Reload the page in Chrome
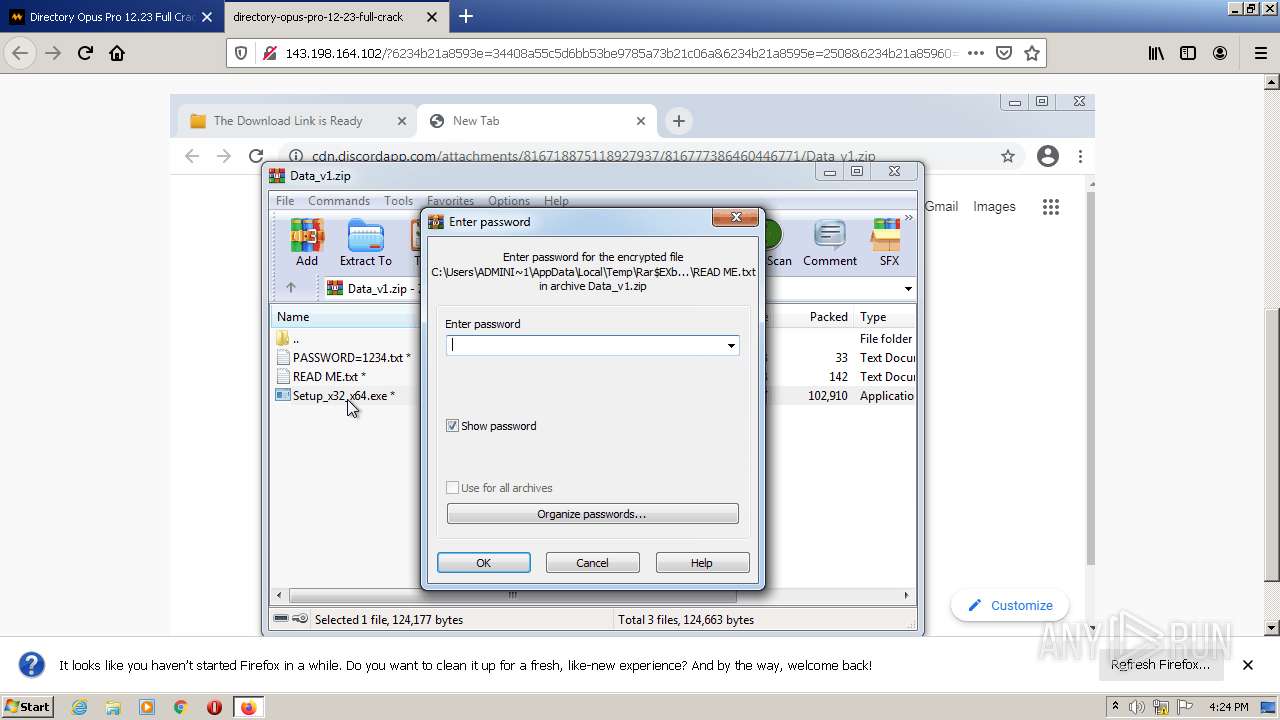The width and height of the screenshot is (1280, 720). [x=256, y=156]
